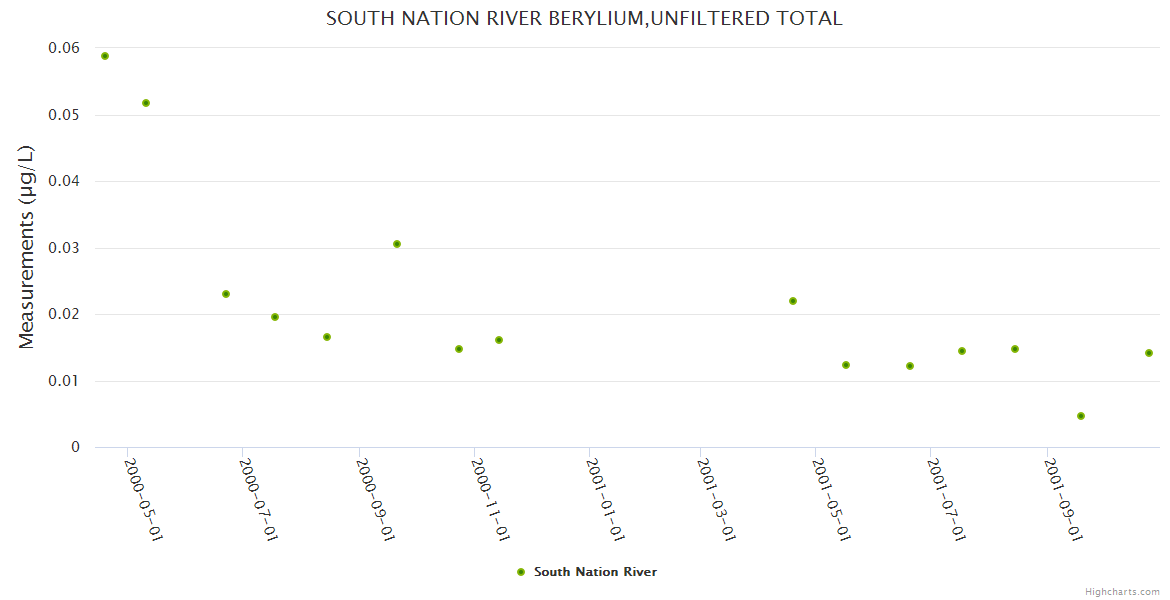Click the 2001-01-01 x-axis label
The width and height of the screenshot is (1170, 600).
click(606, 499)
